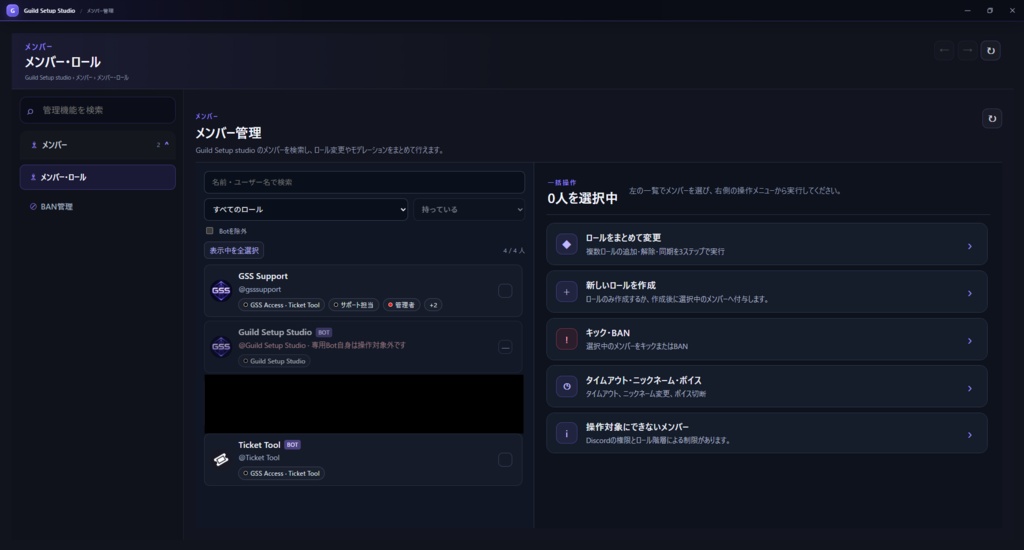This screenshot has height=550, width=1024.
Task: Open 新しいロールを作成 via its chevron
Action: 970,293
